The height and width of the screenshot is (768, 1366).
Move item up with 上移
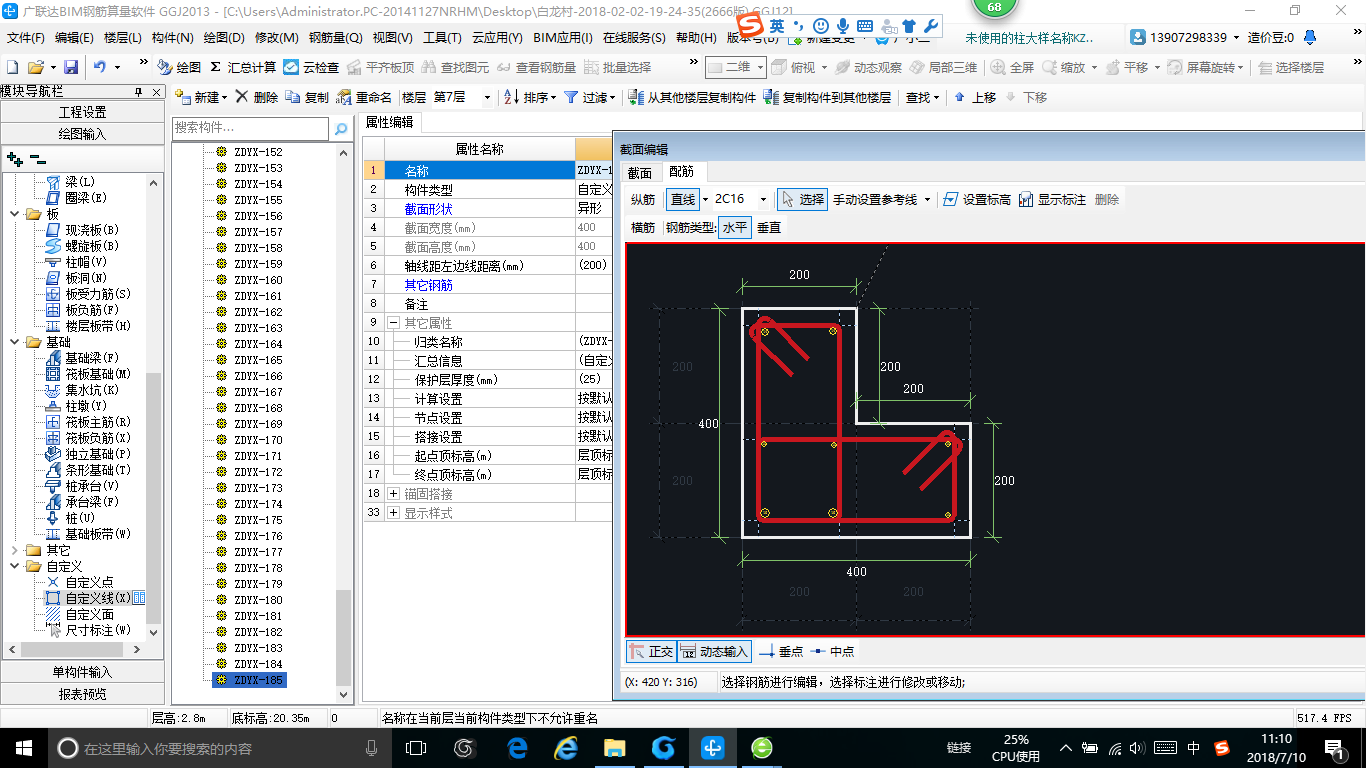(x=975, y=97)
